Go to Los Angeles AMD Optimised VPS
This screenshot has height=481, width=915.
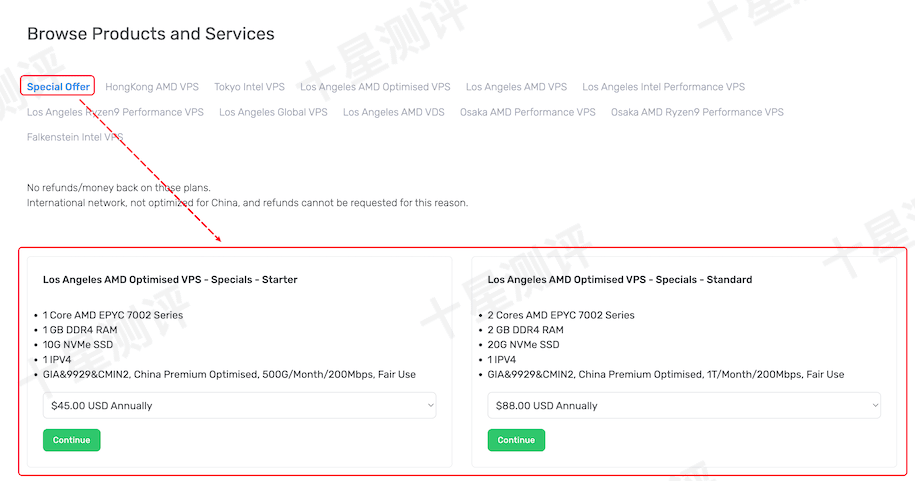click(375, 87)
